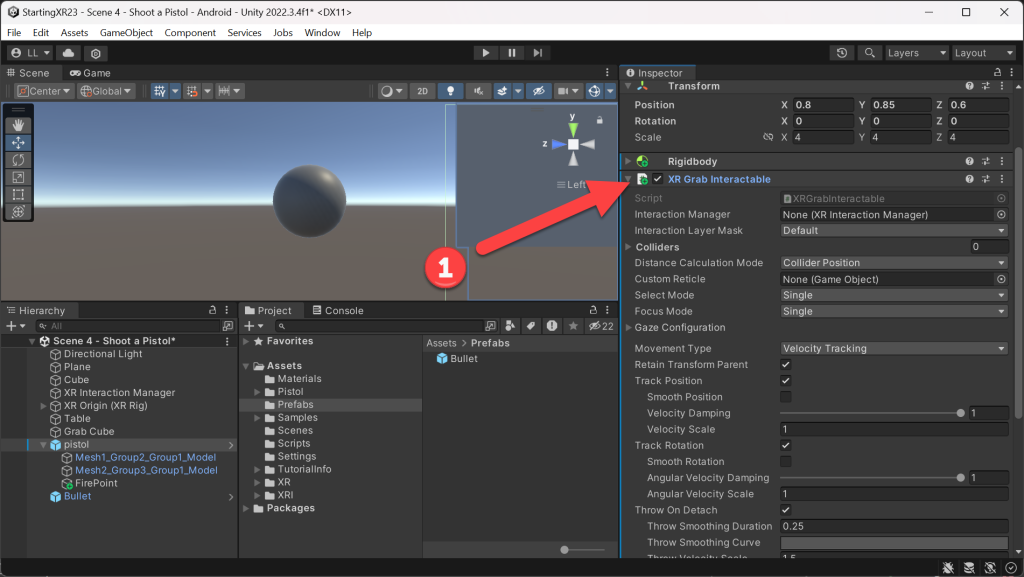Select the Rotate tool
This screenshot has height=577, width=1024.
click(18, 160)
